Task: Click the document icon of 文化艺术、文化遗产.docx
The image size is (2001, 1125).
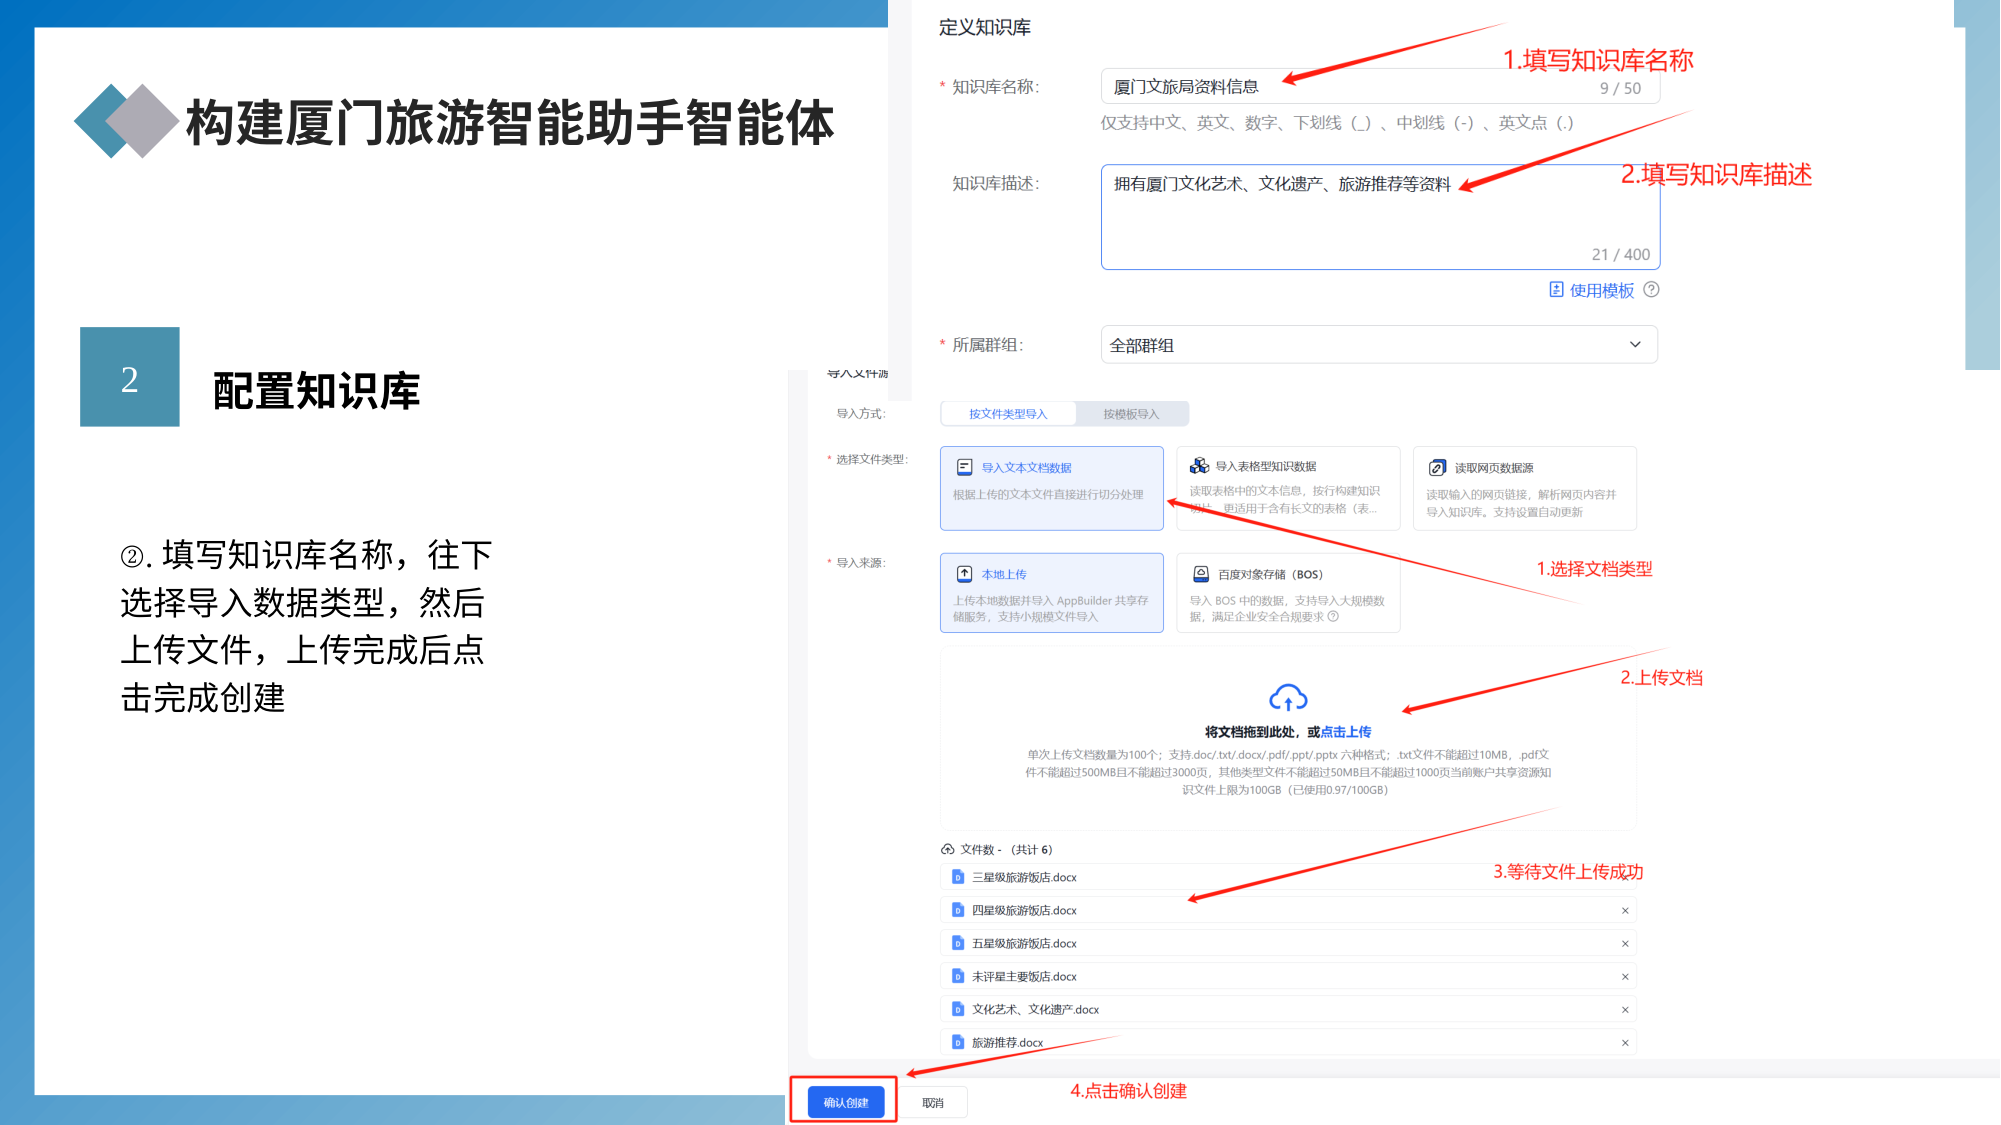Action: coord(957,1009)
